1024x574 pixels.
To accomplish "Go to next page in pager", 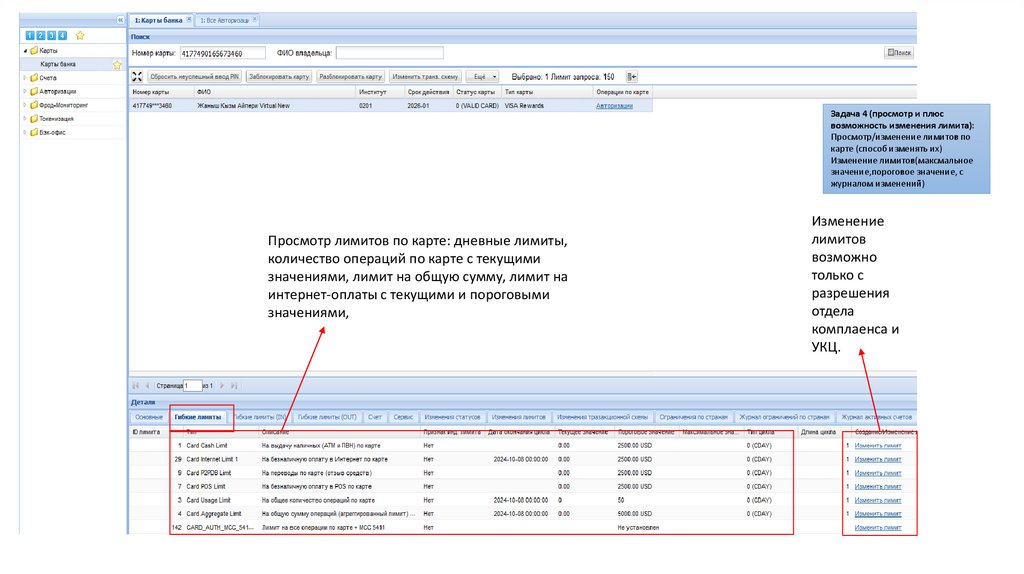I will tap(223, 385).
